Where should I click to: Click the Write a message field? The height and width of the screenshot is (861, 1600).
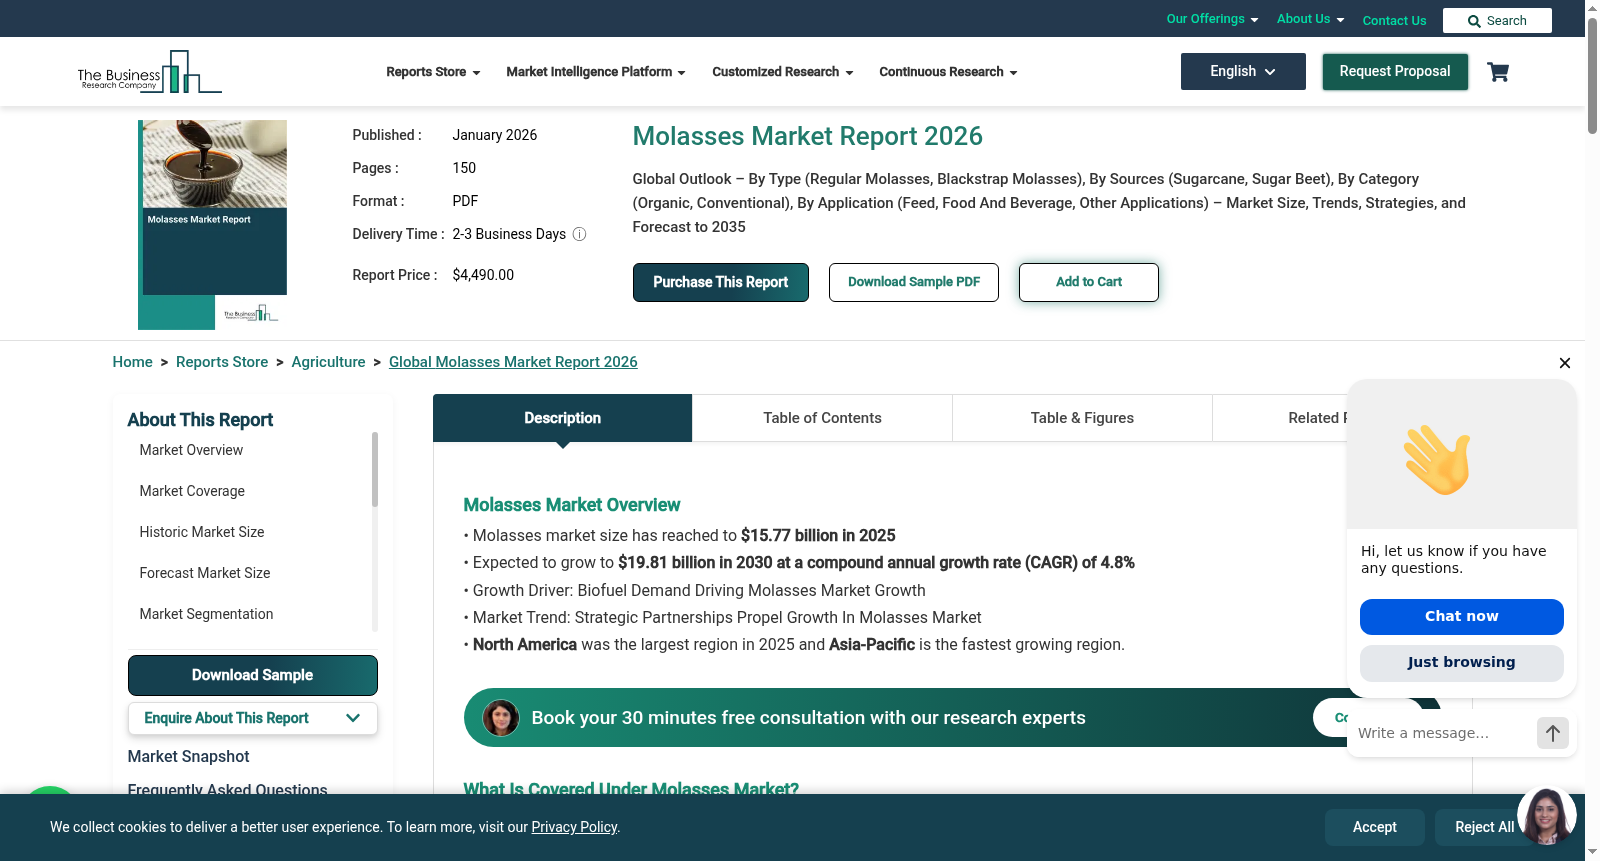click(1442, 733)
